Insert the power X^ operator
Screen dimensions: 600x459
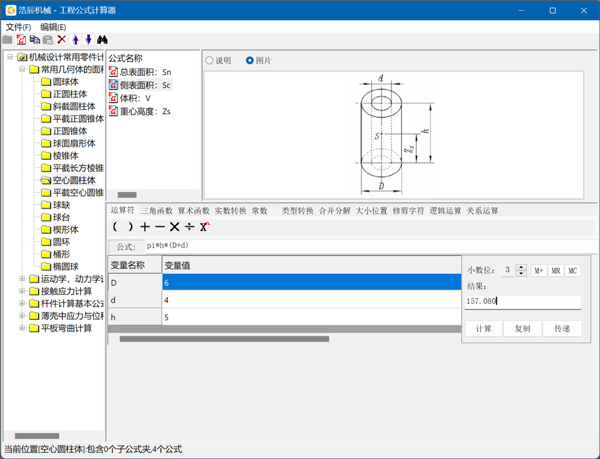click(204, 227)
